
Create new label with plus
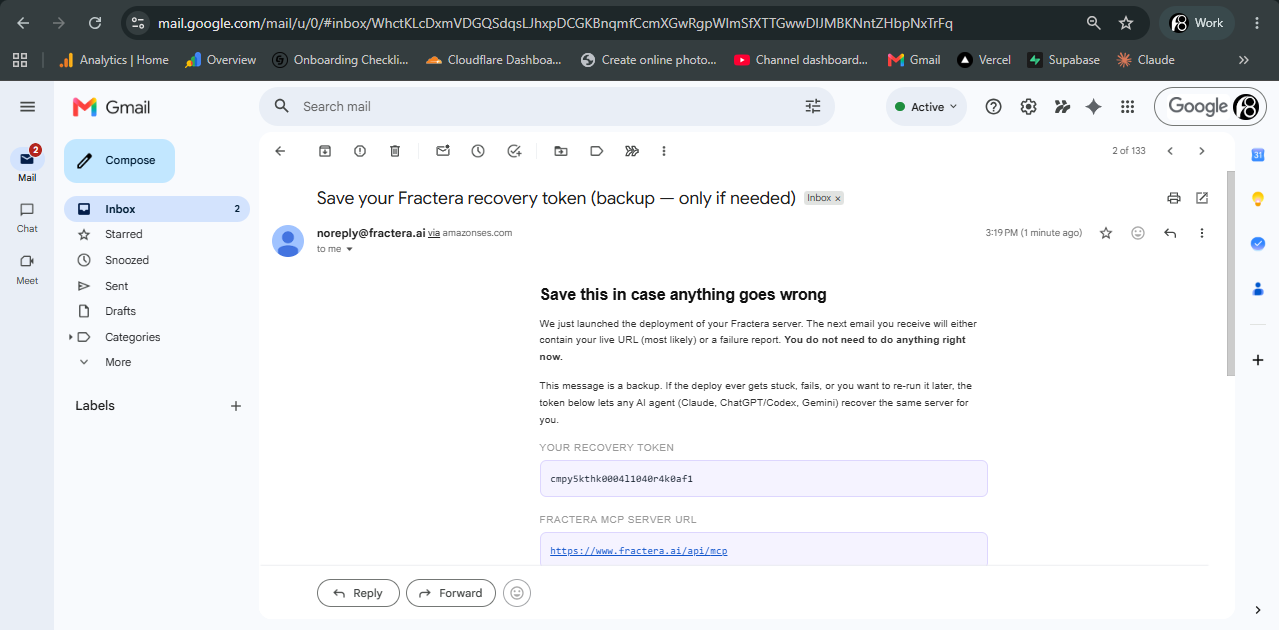[x=236, y=406]
